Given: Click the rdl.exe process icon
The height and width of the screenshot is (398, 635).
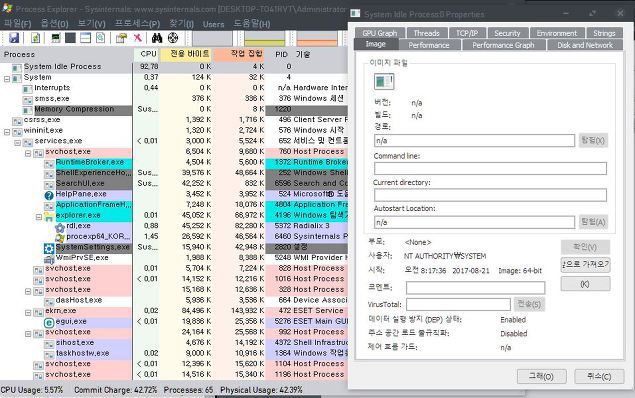Looking at the screenshot, I should click(x=60, y=227).
